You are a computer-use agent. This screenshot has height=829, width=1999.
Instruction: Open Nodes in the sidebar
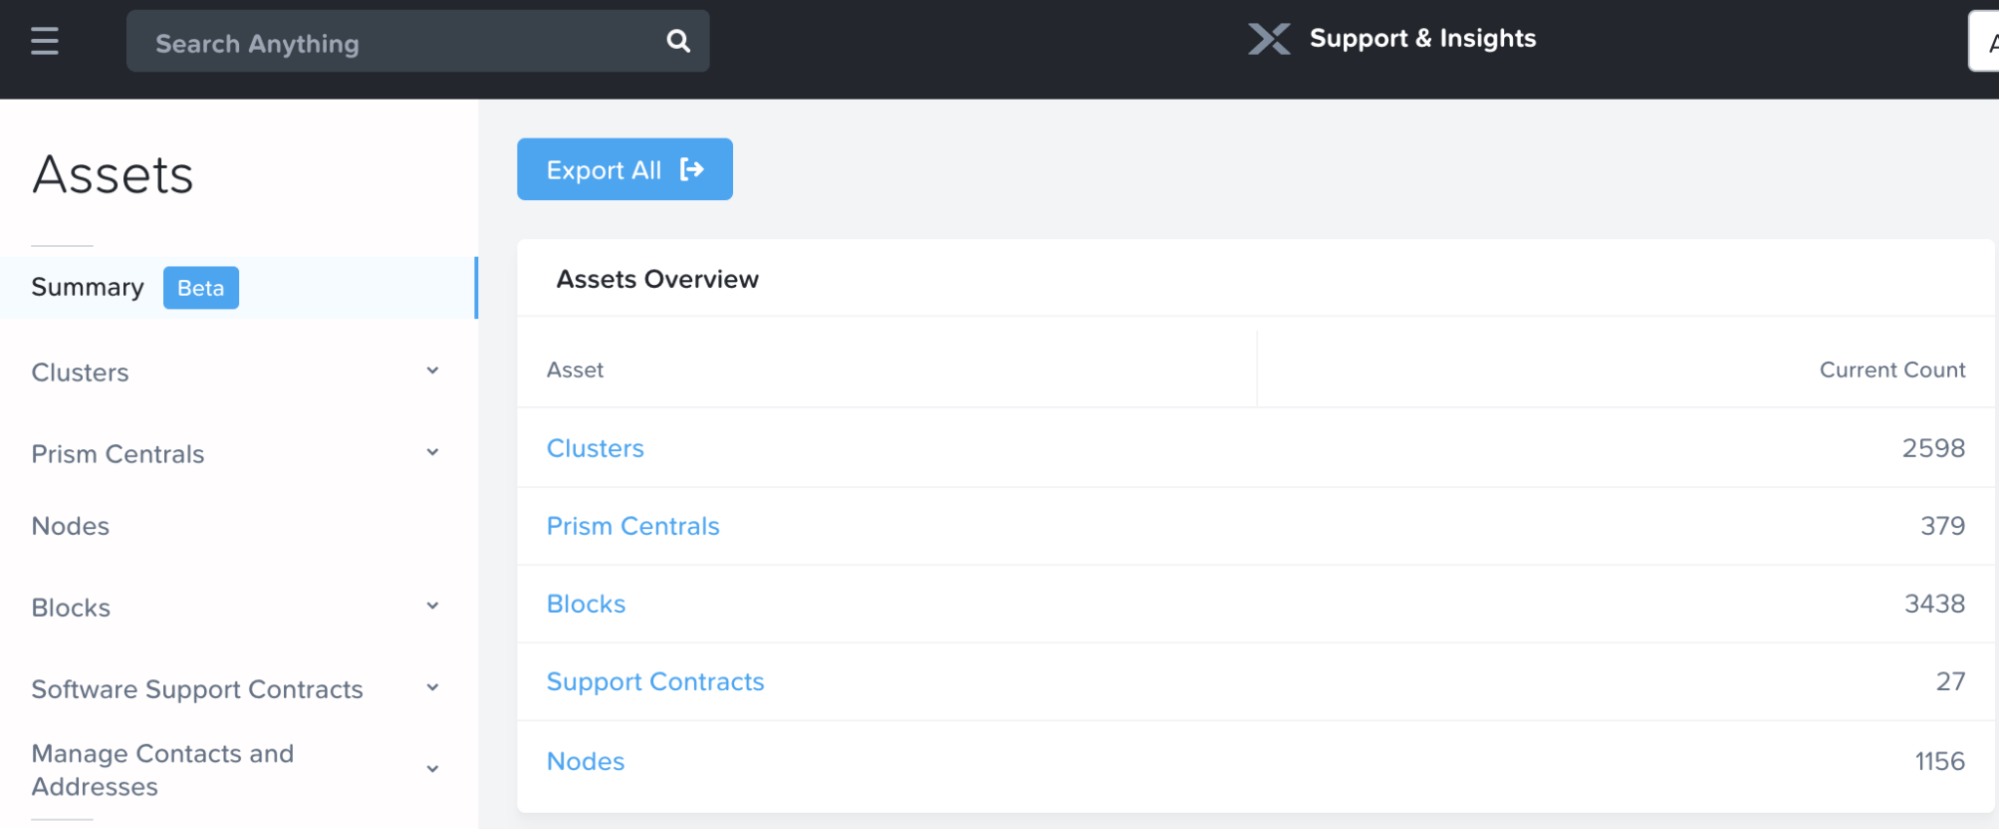click(71, 526)
